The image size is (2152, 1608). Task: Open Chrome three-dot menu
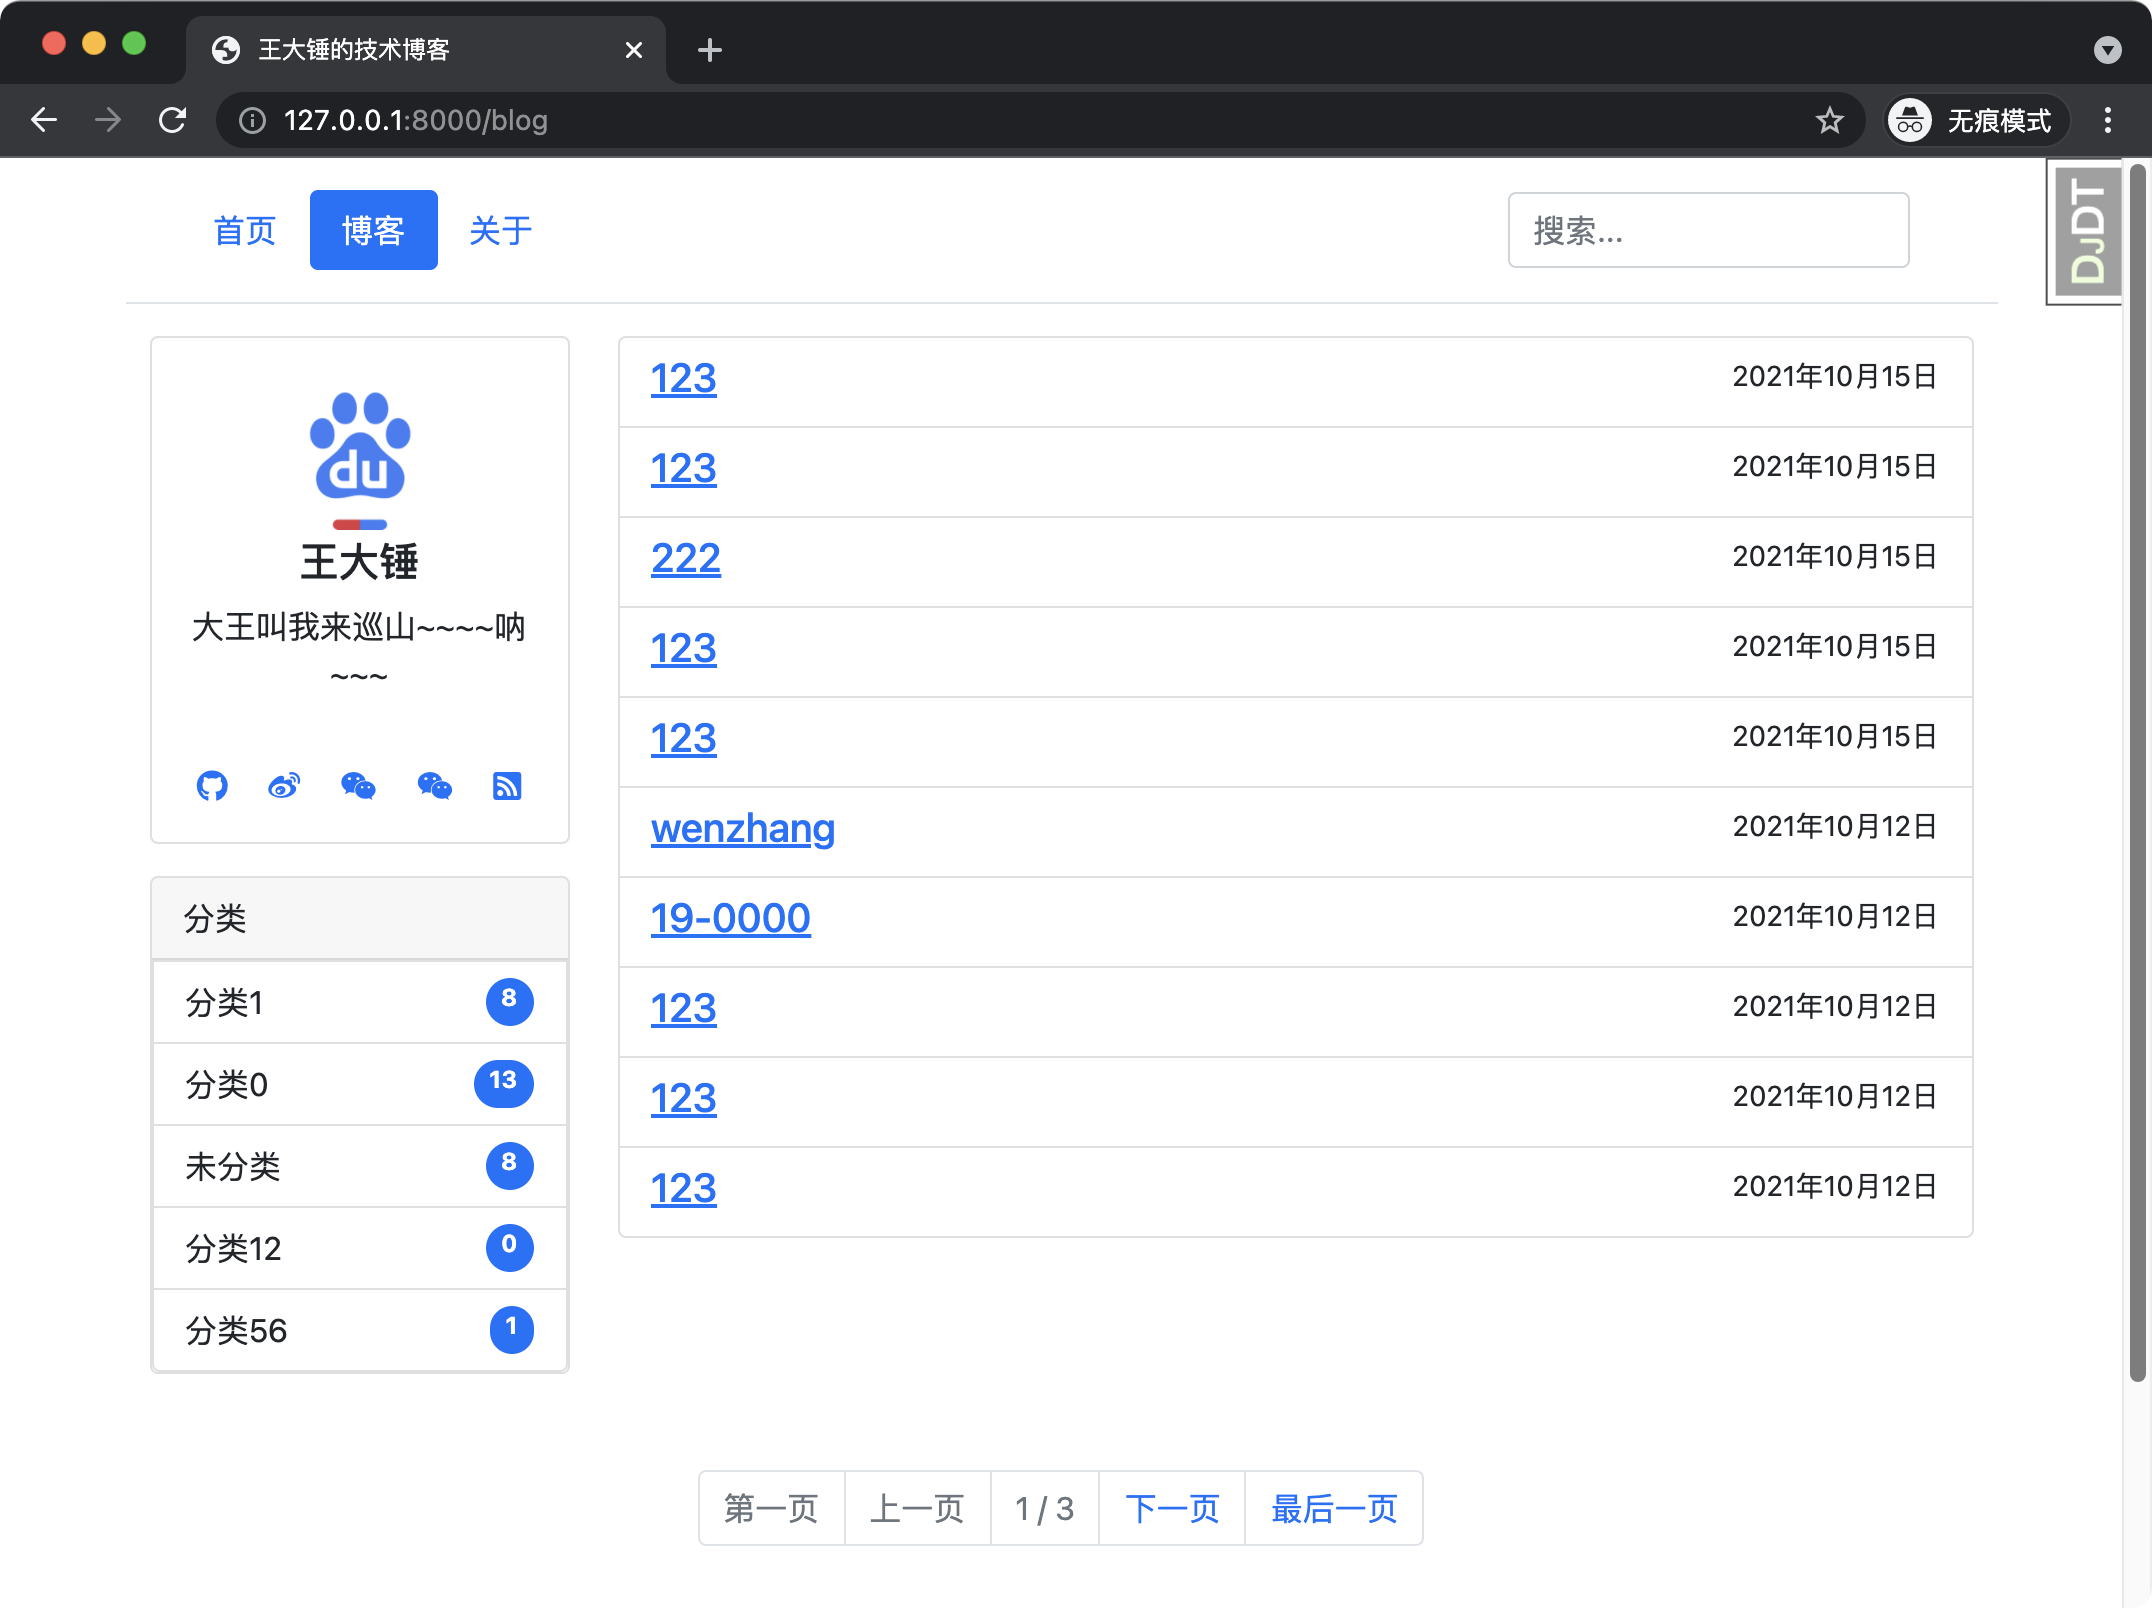[2107, 121]
